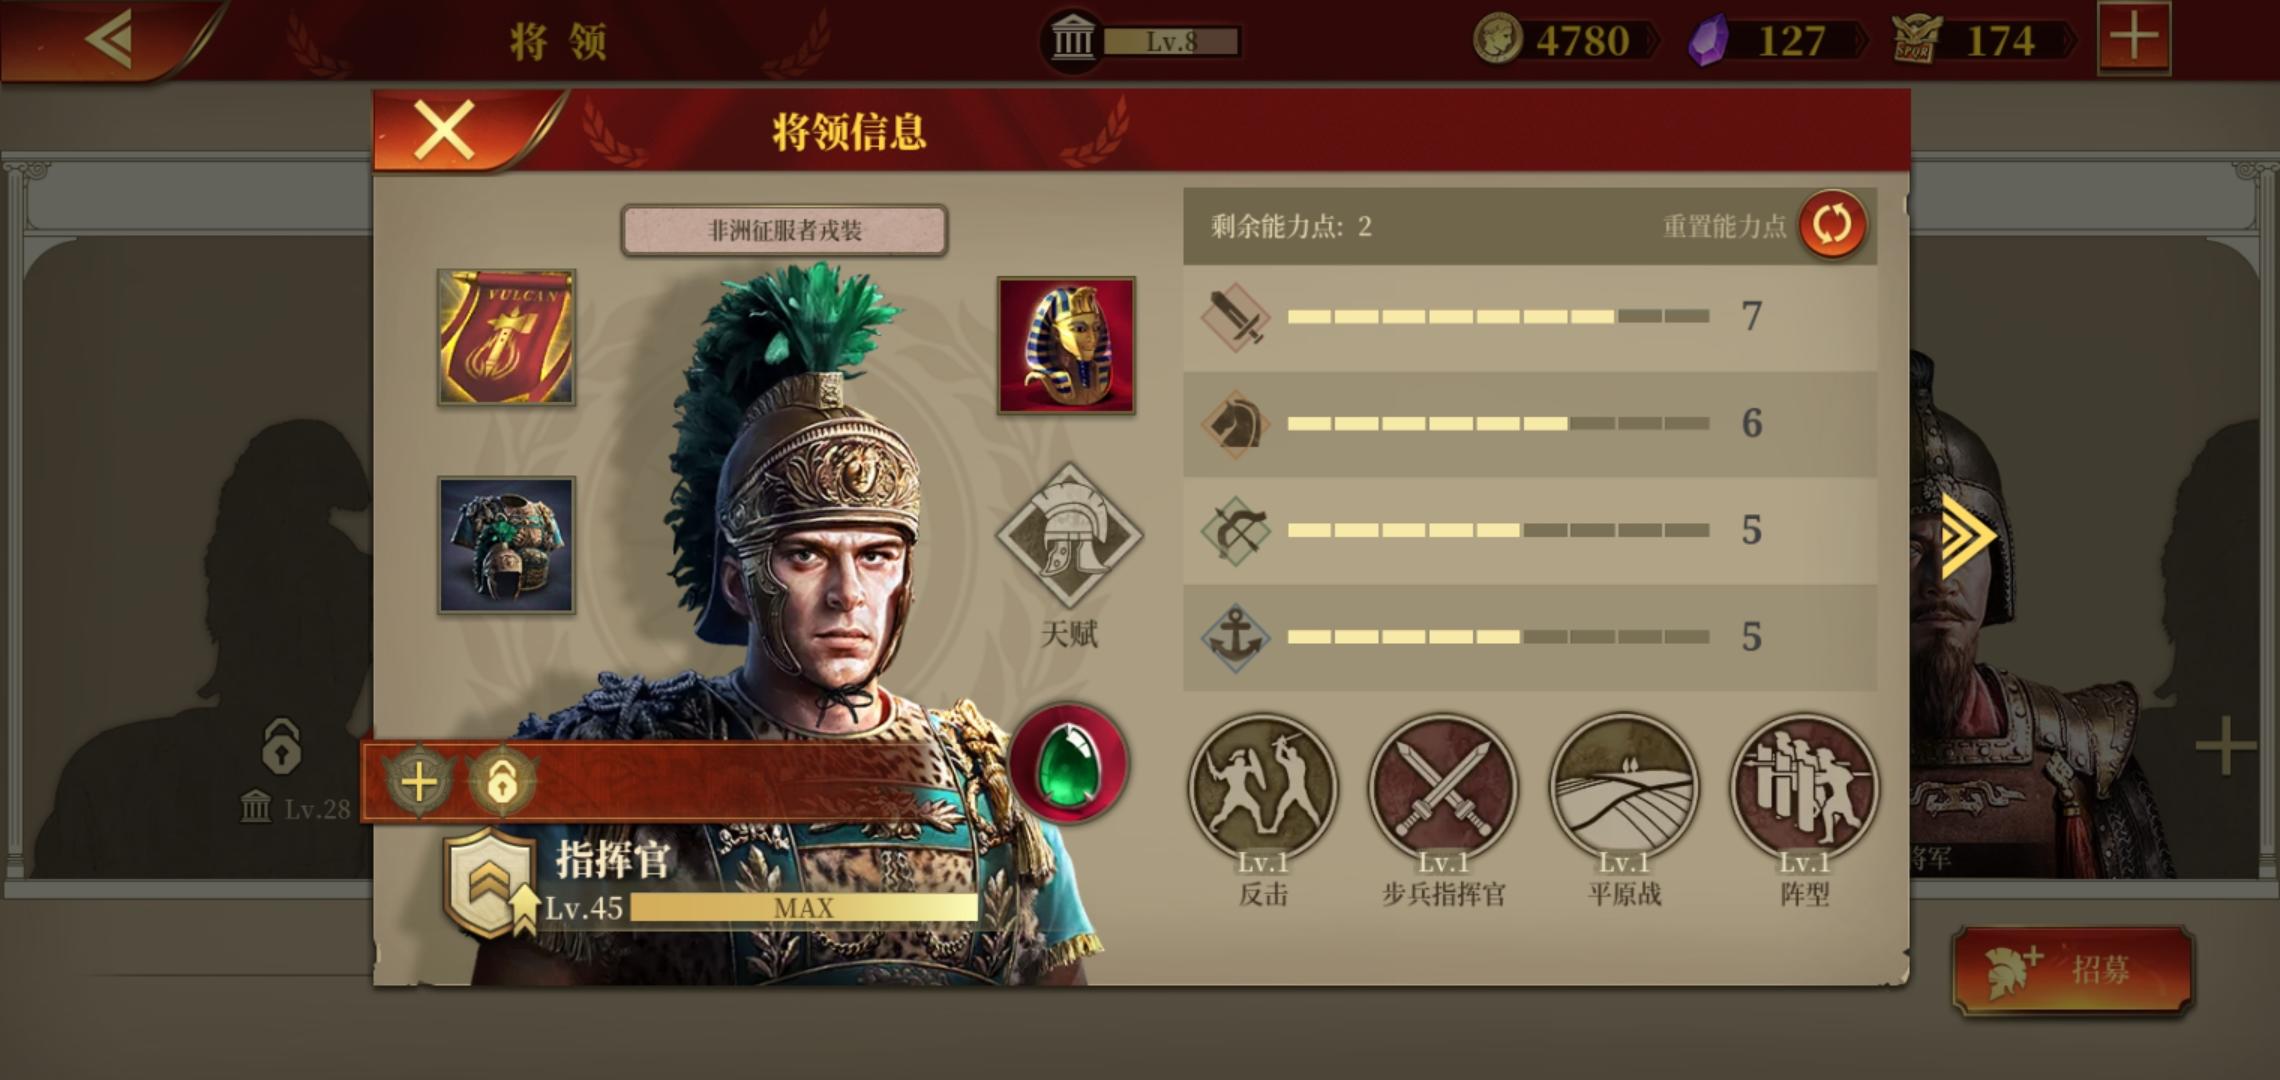Select the 反击 counterattack skill icon

click(x=1263, y=787)
